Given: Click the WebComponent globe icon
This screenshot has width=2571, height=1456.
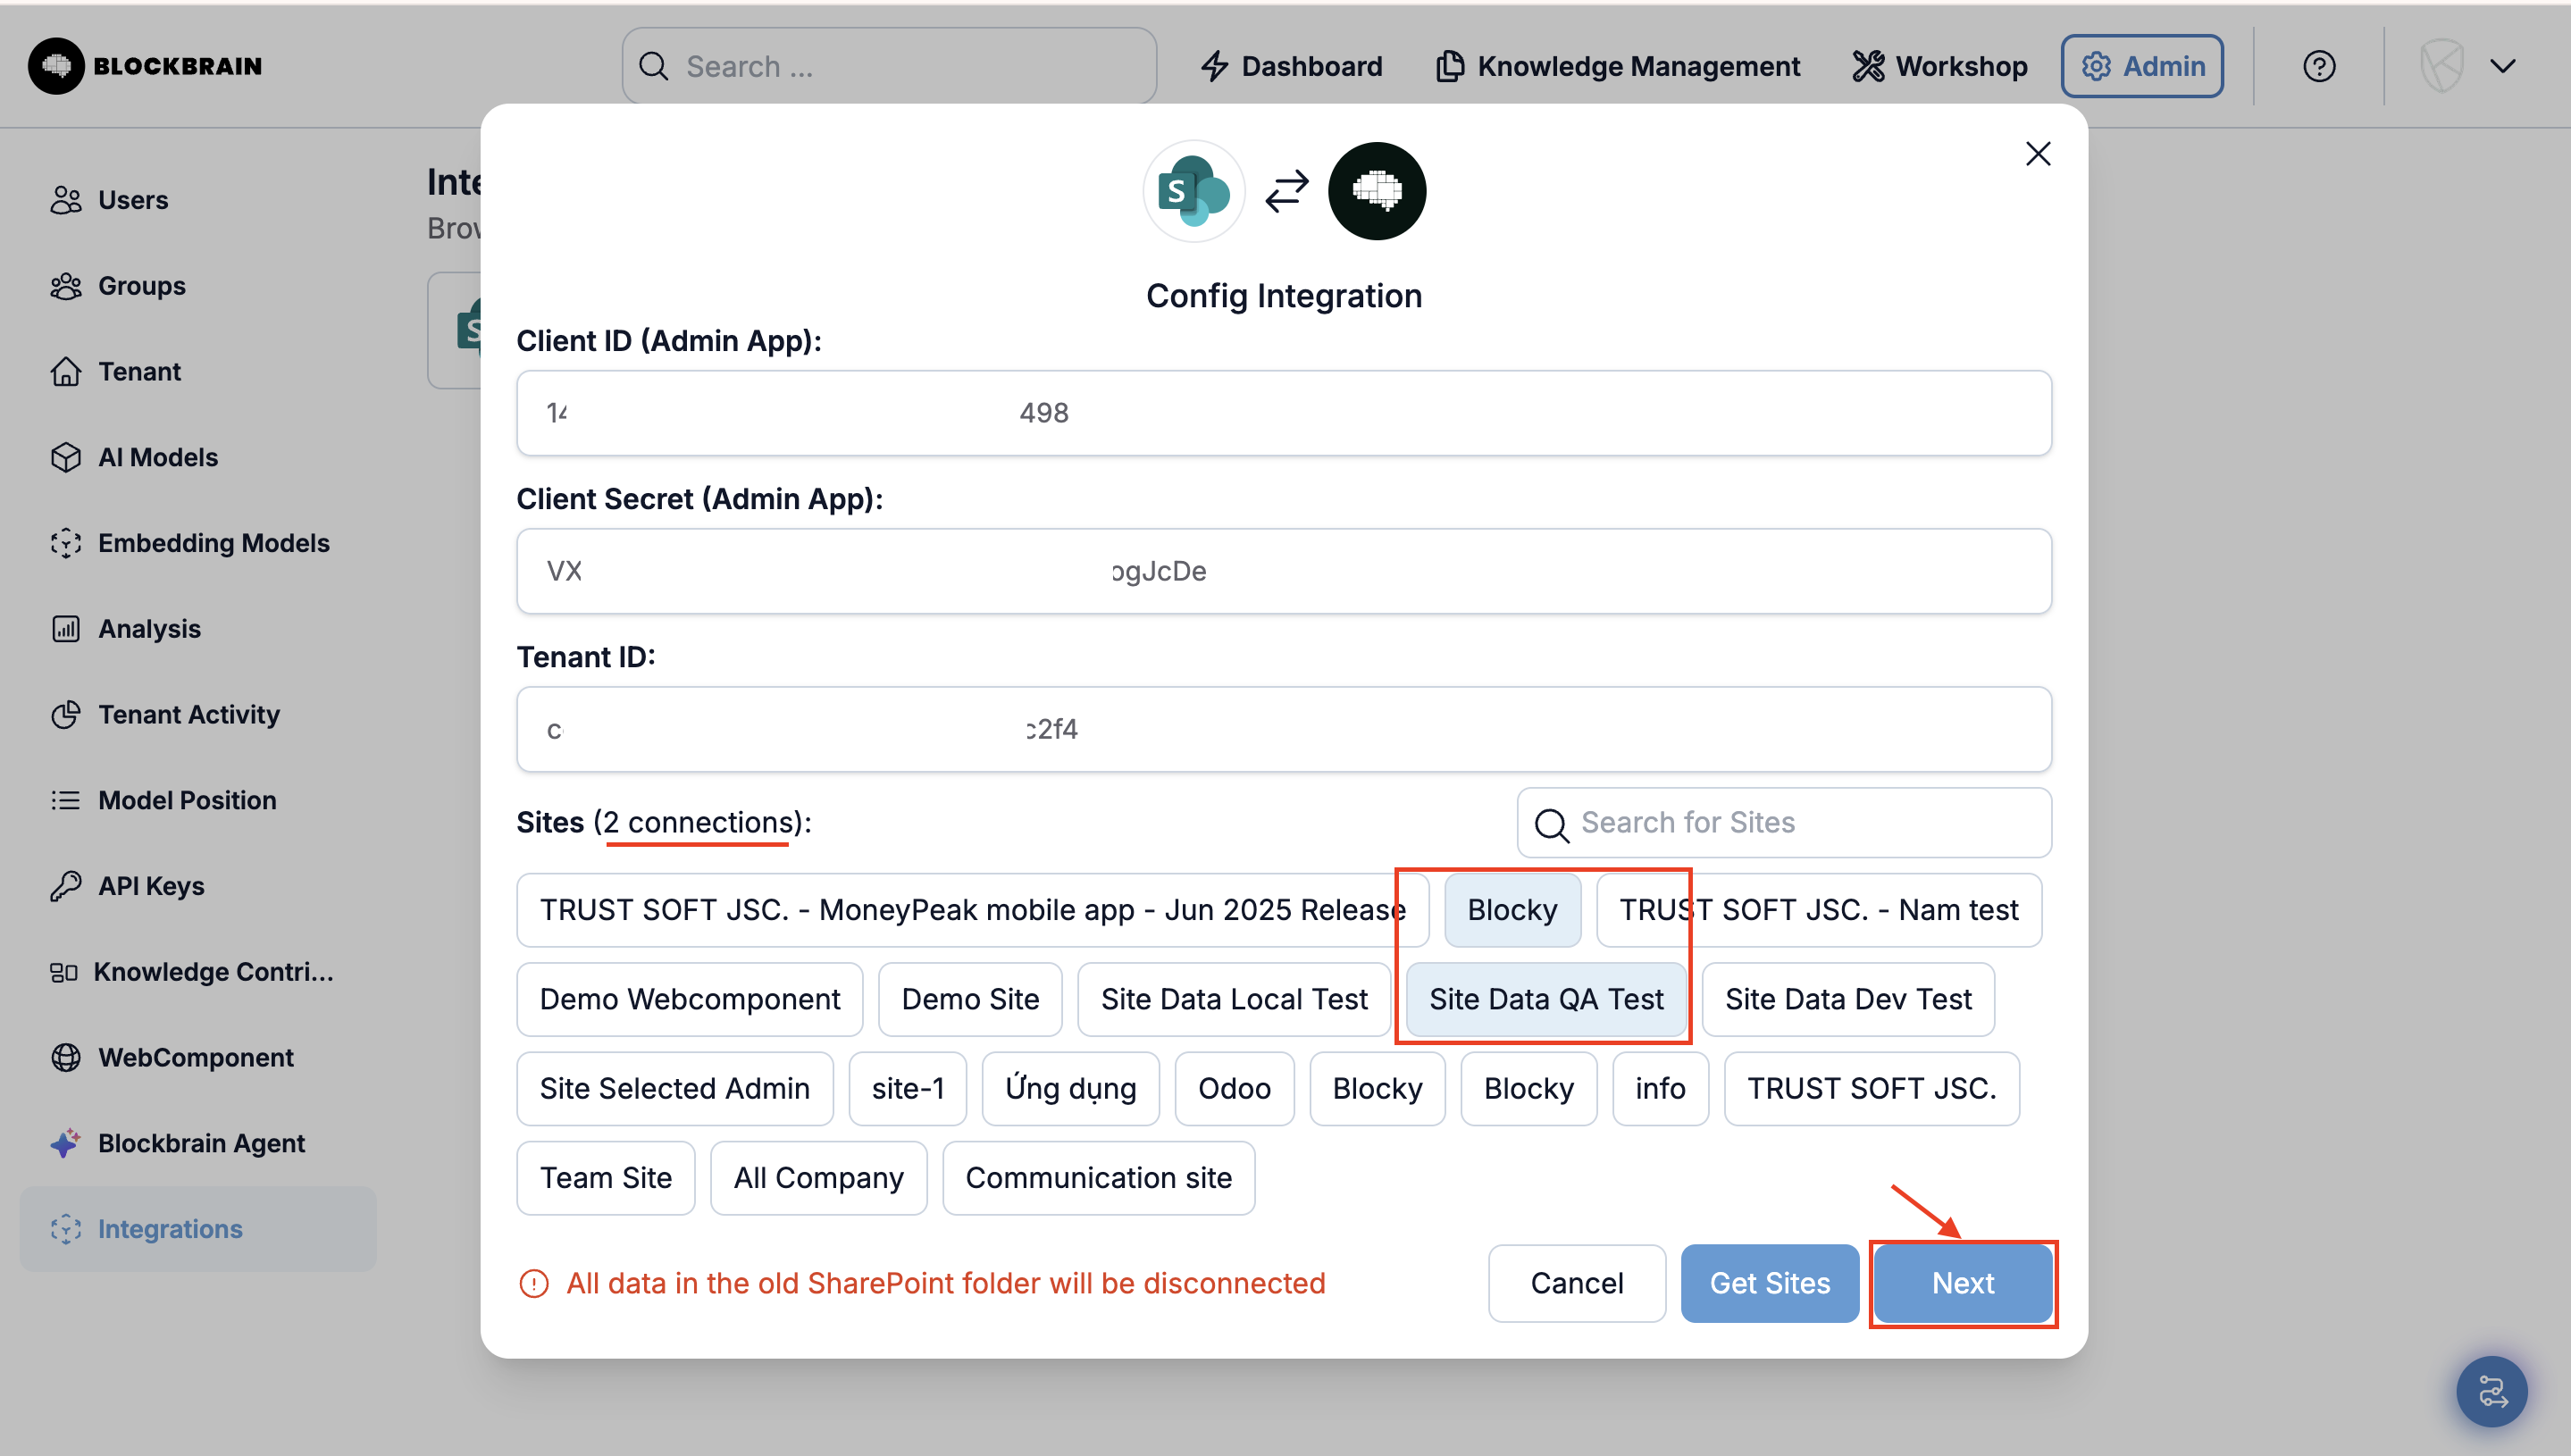Looking at the screenshot, I should [66, 1058].
